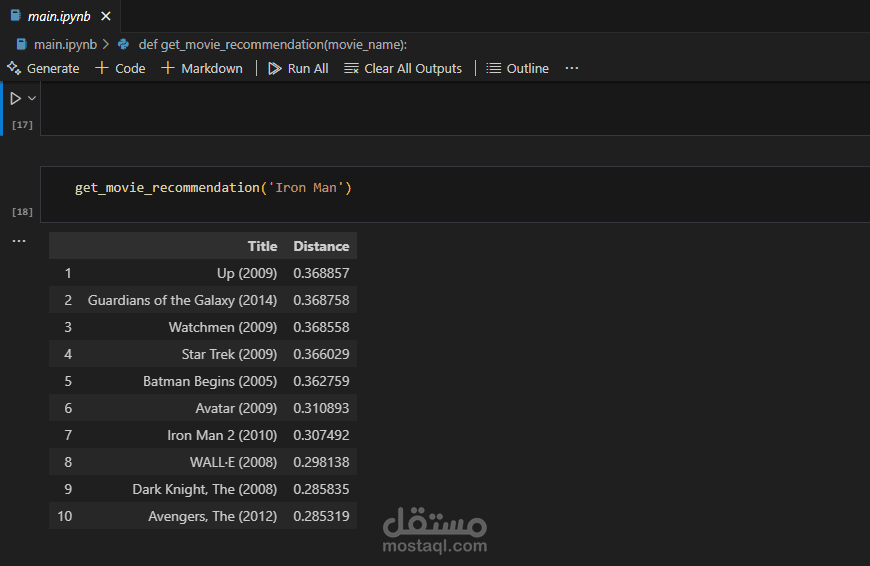Viewport: 870px width, 566px height.
Task: Open the toolbar more actions ellipsis
Action: 571,68
